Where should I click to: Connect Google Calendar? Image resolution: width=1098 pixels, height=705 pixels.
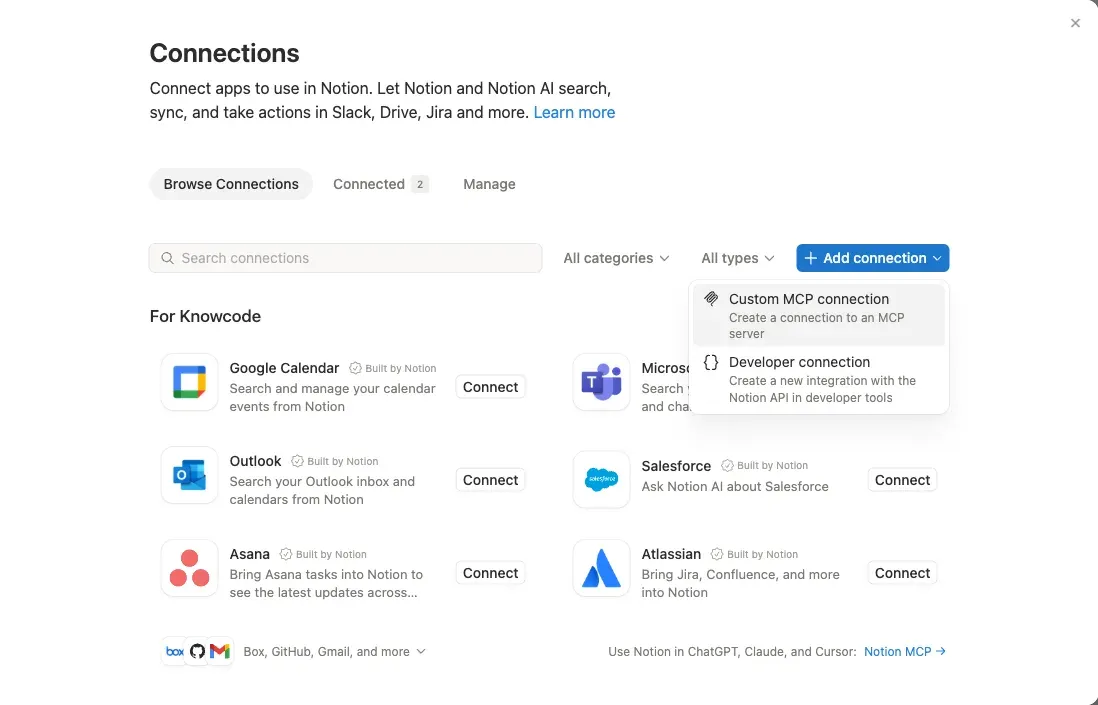tap(490, 387)
